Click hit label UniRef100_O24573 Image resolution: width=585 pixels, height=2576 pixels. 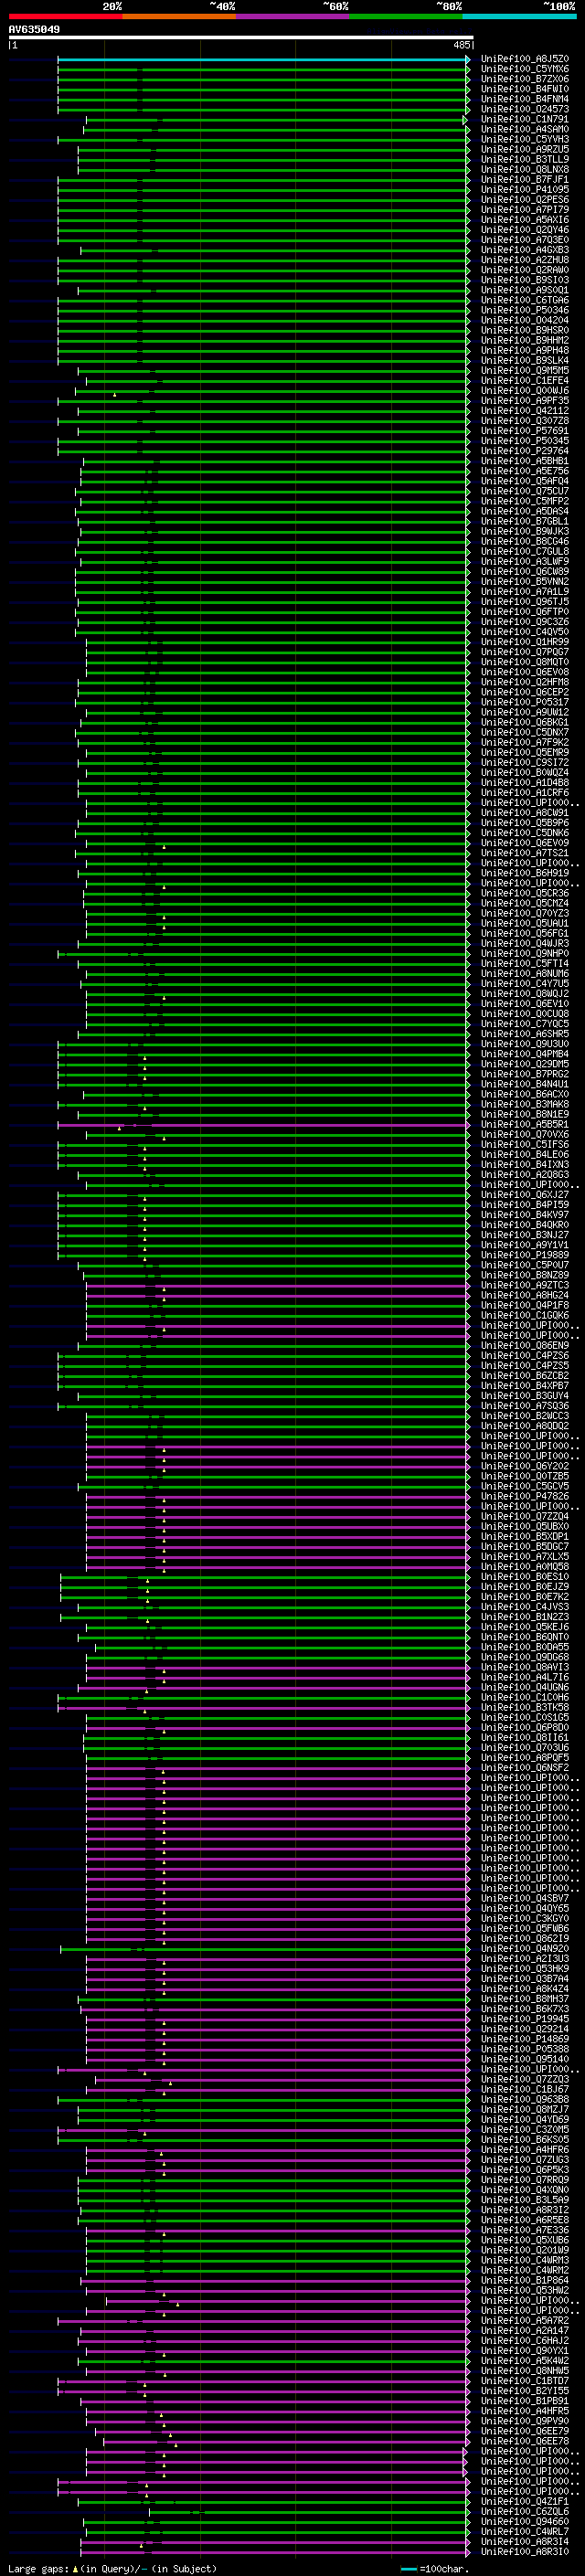[x=525, y=109]
